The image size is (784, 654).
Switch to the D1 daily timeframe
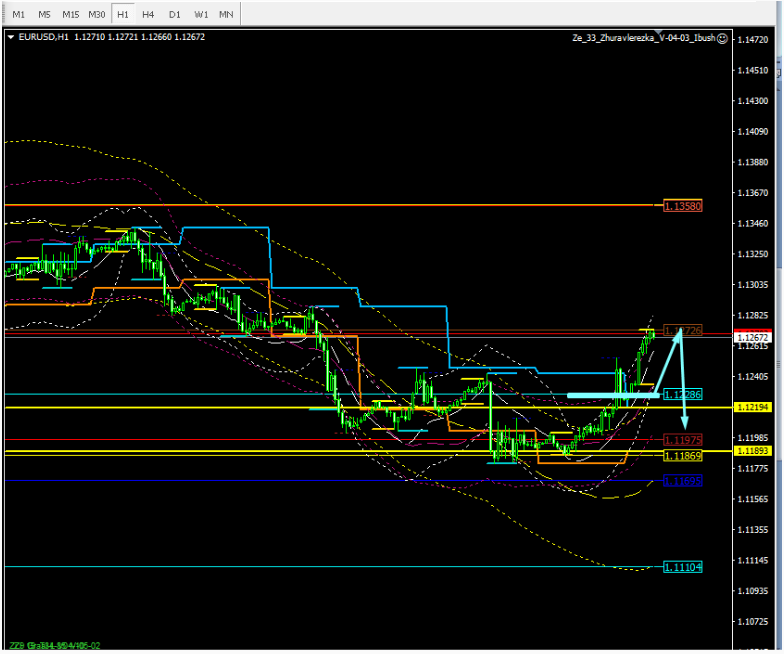[175, 14]
